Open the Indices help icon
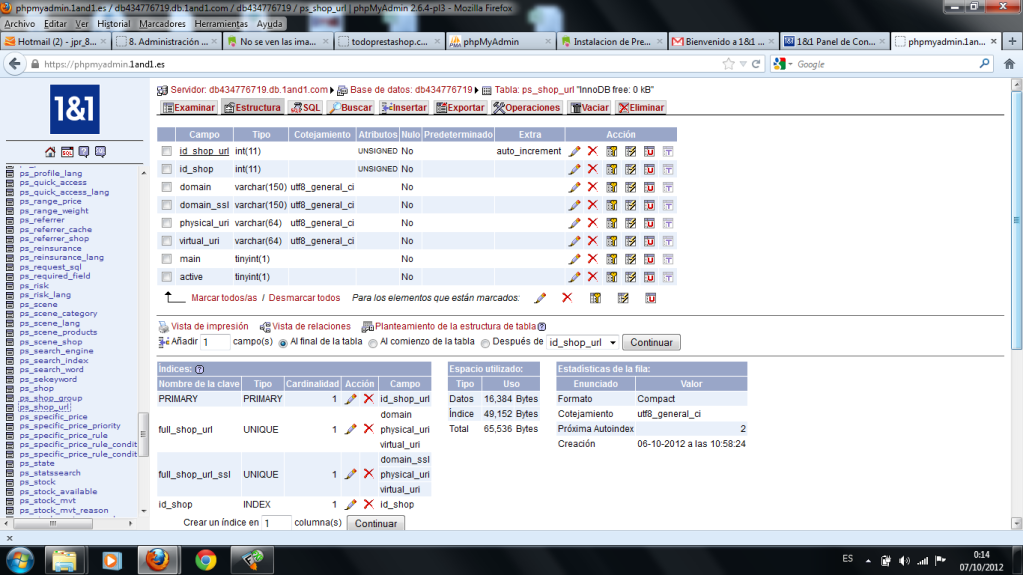1023x575 pixels. (x=200, y=369)
